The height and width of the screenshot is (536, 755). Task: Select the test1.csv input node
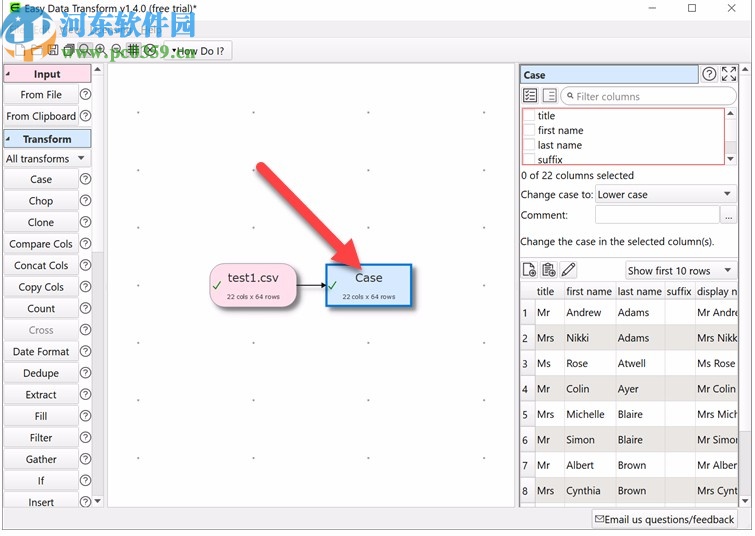[253, 285]
